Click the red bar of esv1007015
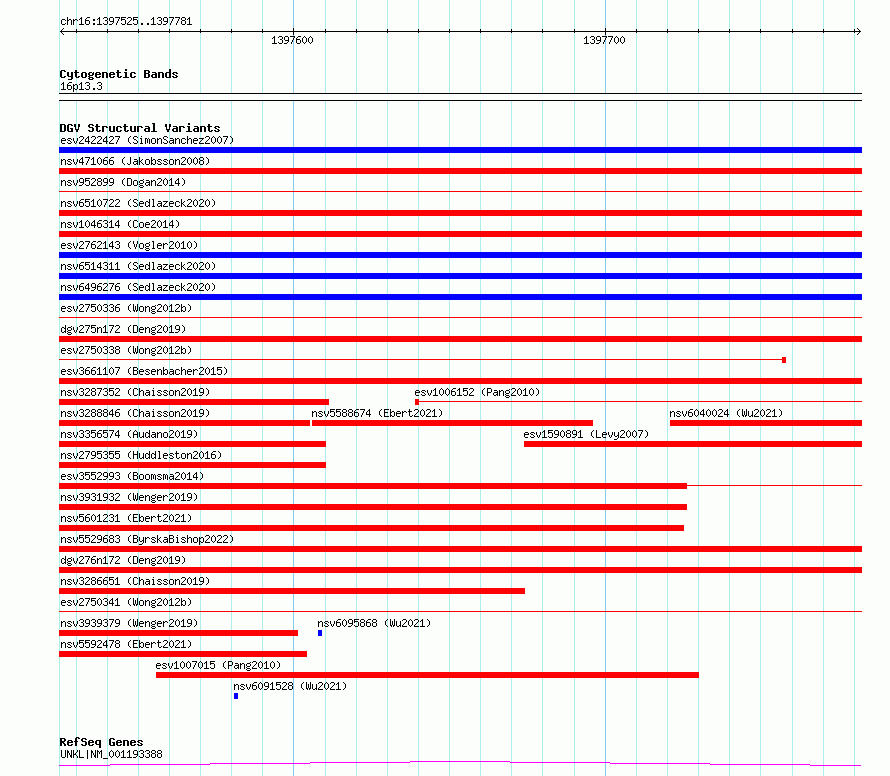This screenshot has width=890, height=776. [427, 675]
